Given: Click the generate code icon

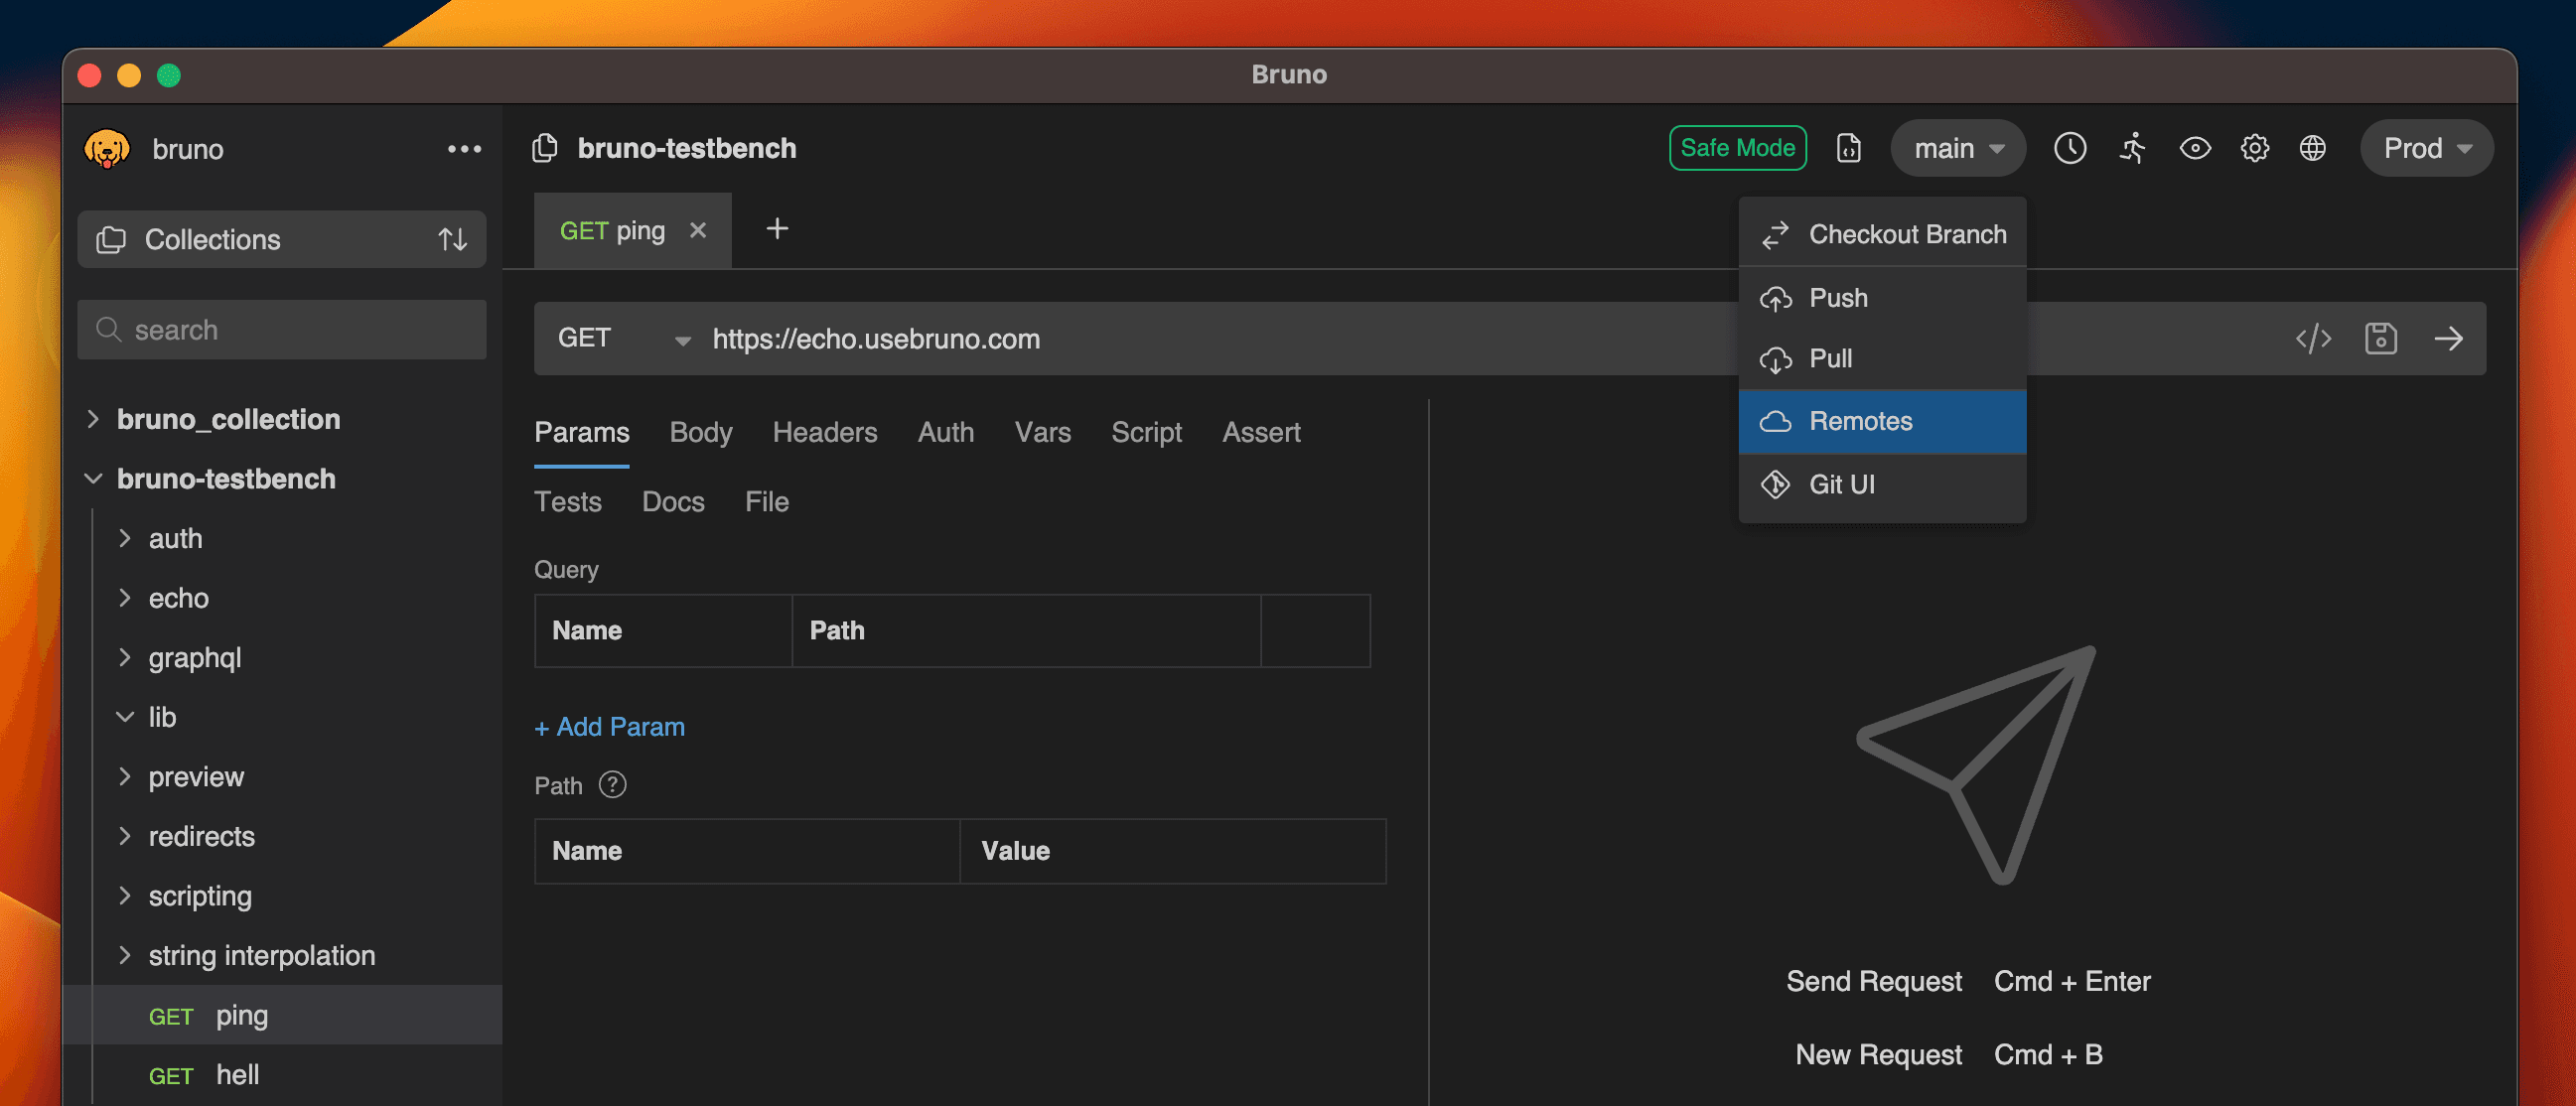Looking at the screenshot, I should pyautogui.click(x=2313, y=339).
